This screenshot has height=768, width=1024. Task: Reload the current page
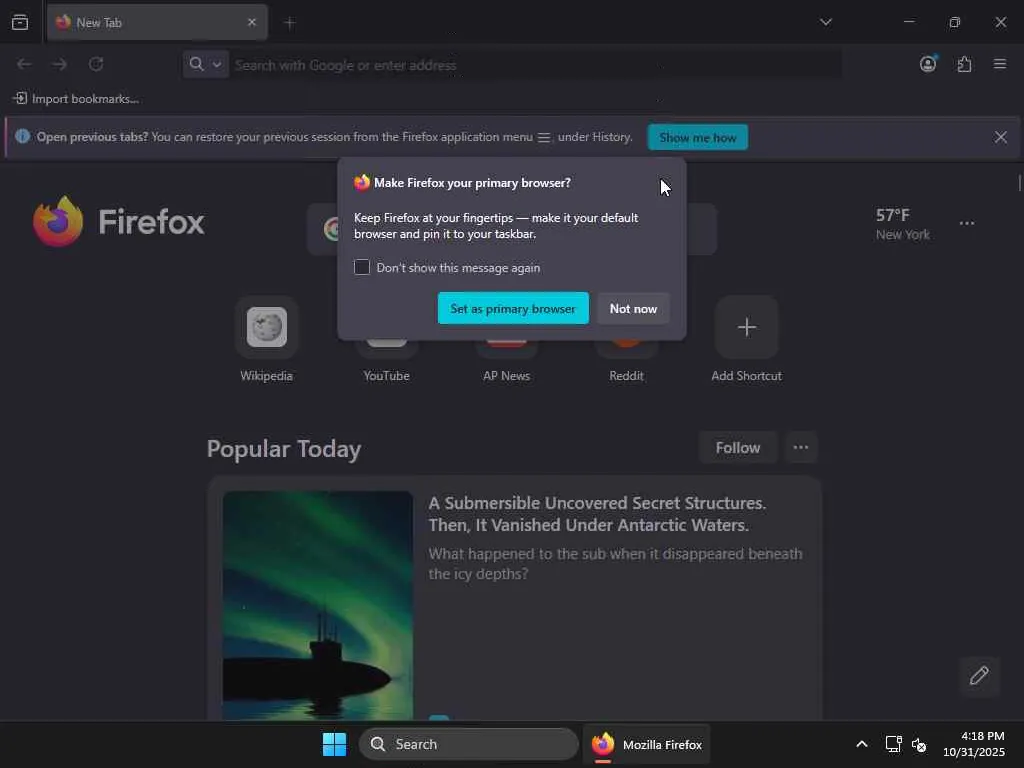click(96, 64)
